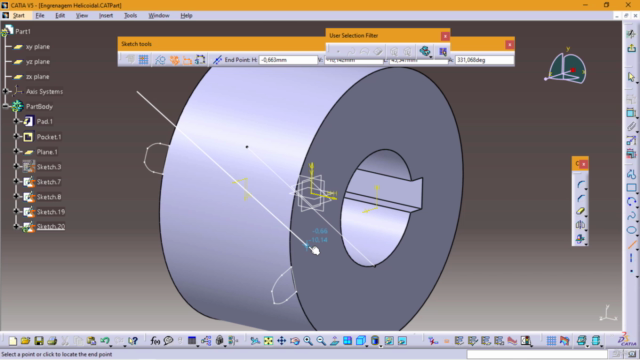
Task: Click the Quick Trim eraser tool
Action: tap(580, 211)
